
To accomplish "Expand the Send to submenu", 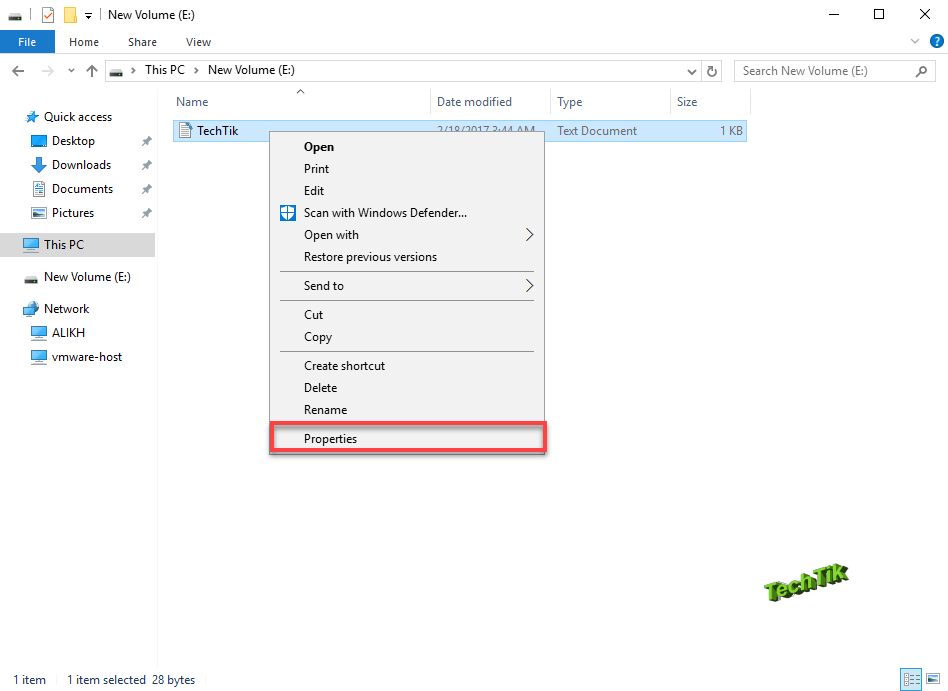I will pos(407,286).
